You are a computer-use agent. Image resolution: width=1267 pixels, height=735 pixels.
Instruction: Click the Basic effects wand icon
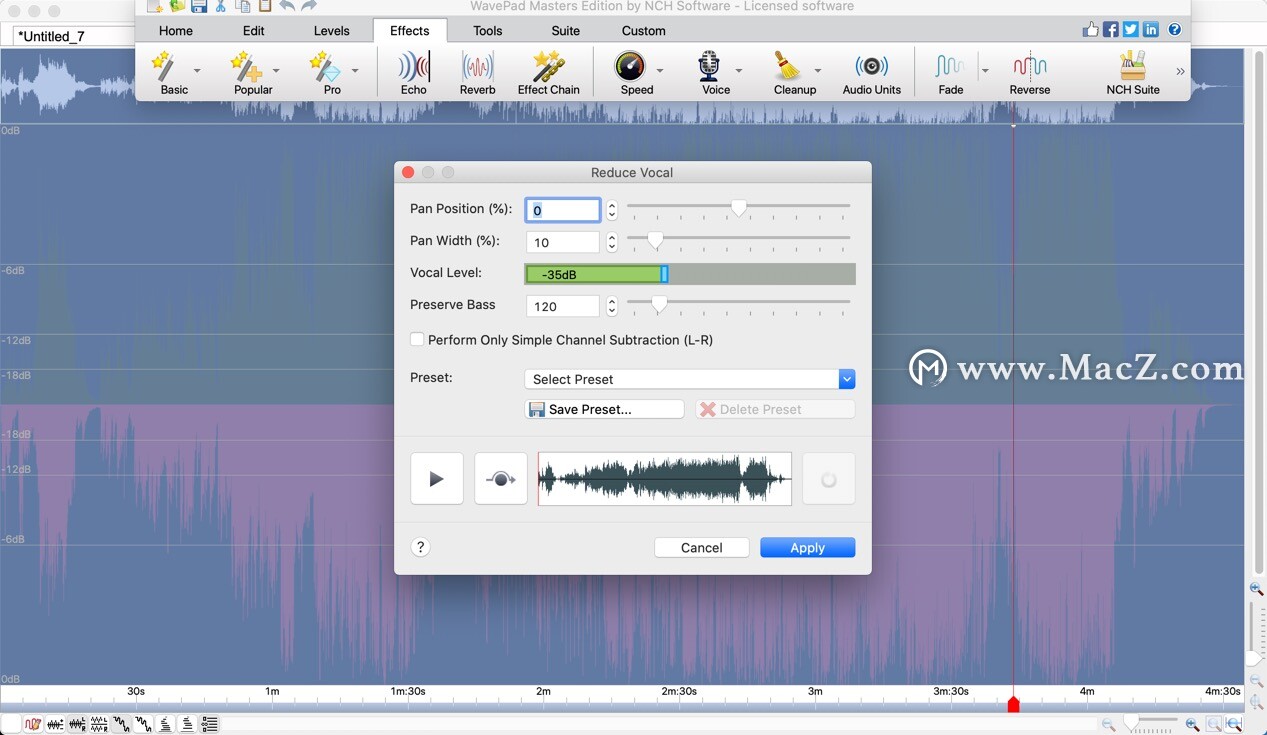163,67
